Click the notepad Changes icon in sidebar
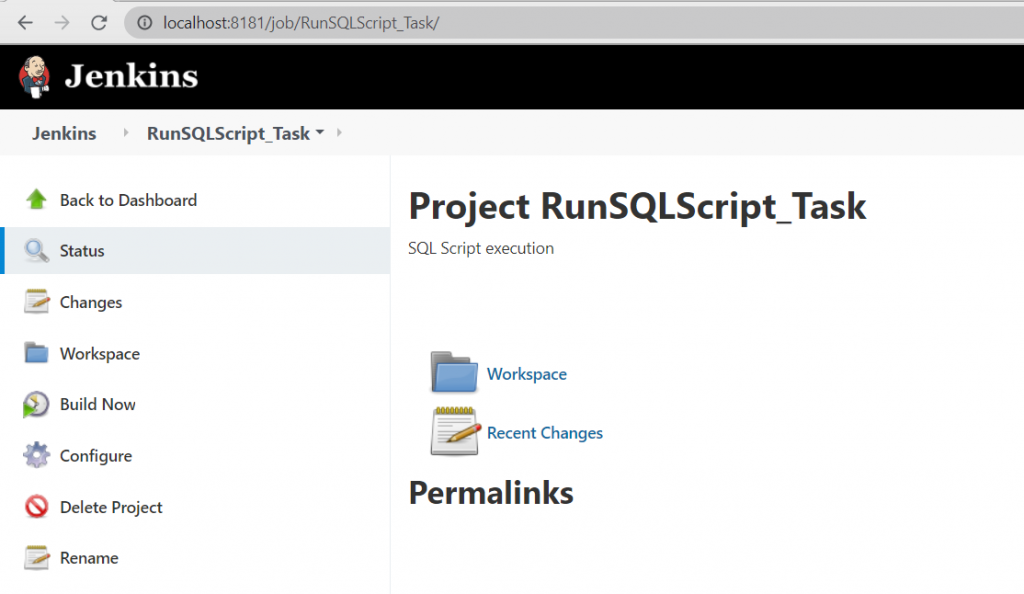The height and width of the screenshot is (594, 1024). pyautogui.click(x=37, y=302)
